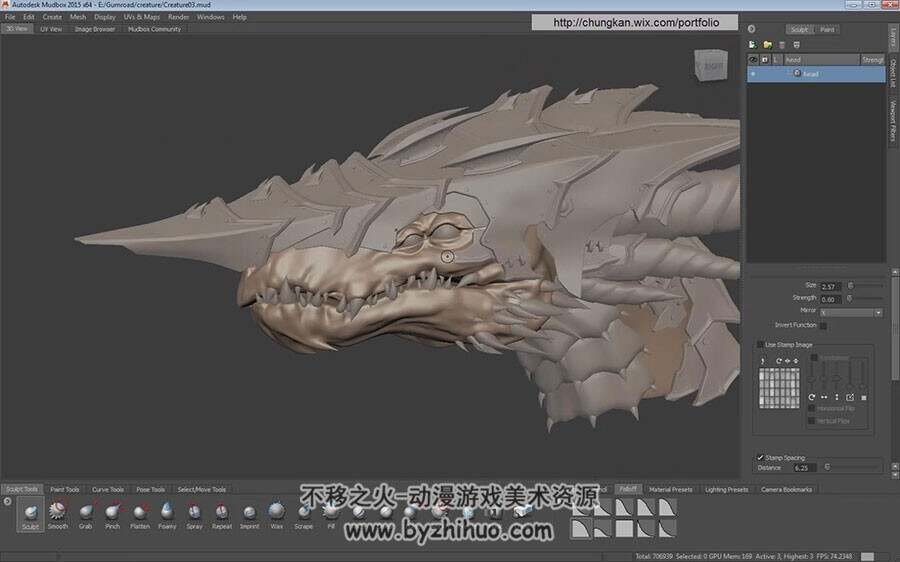This screenshot has width=900, height=562.
Task: Collapse right panel with circular arrow
Action: 751,29
